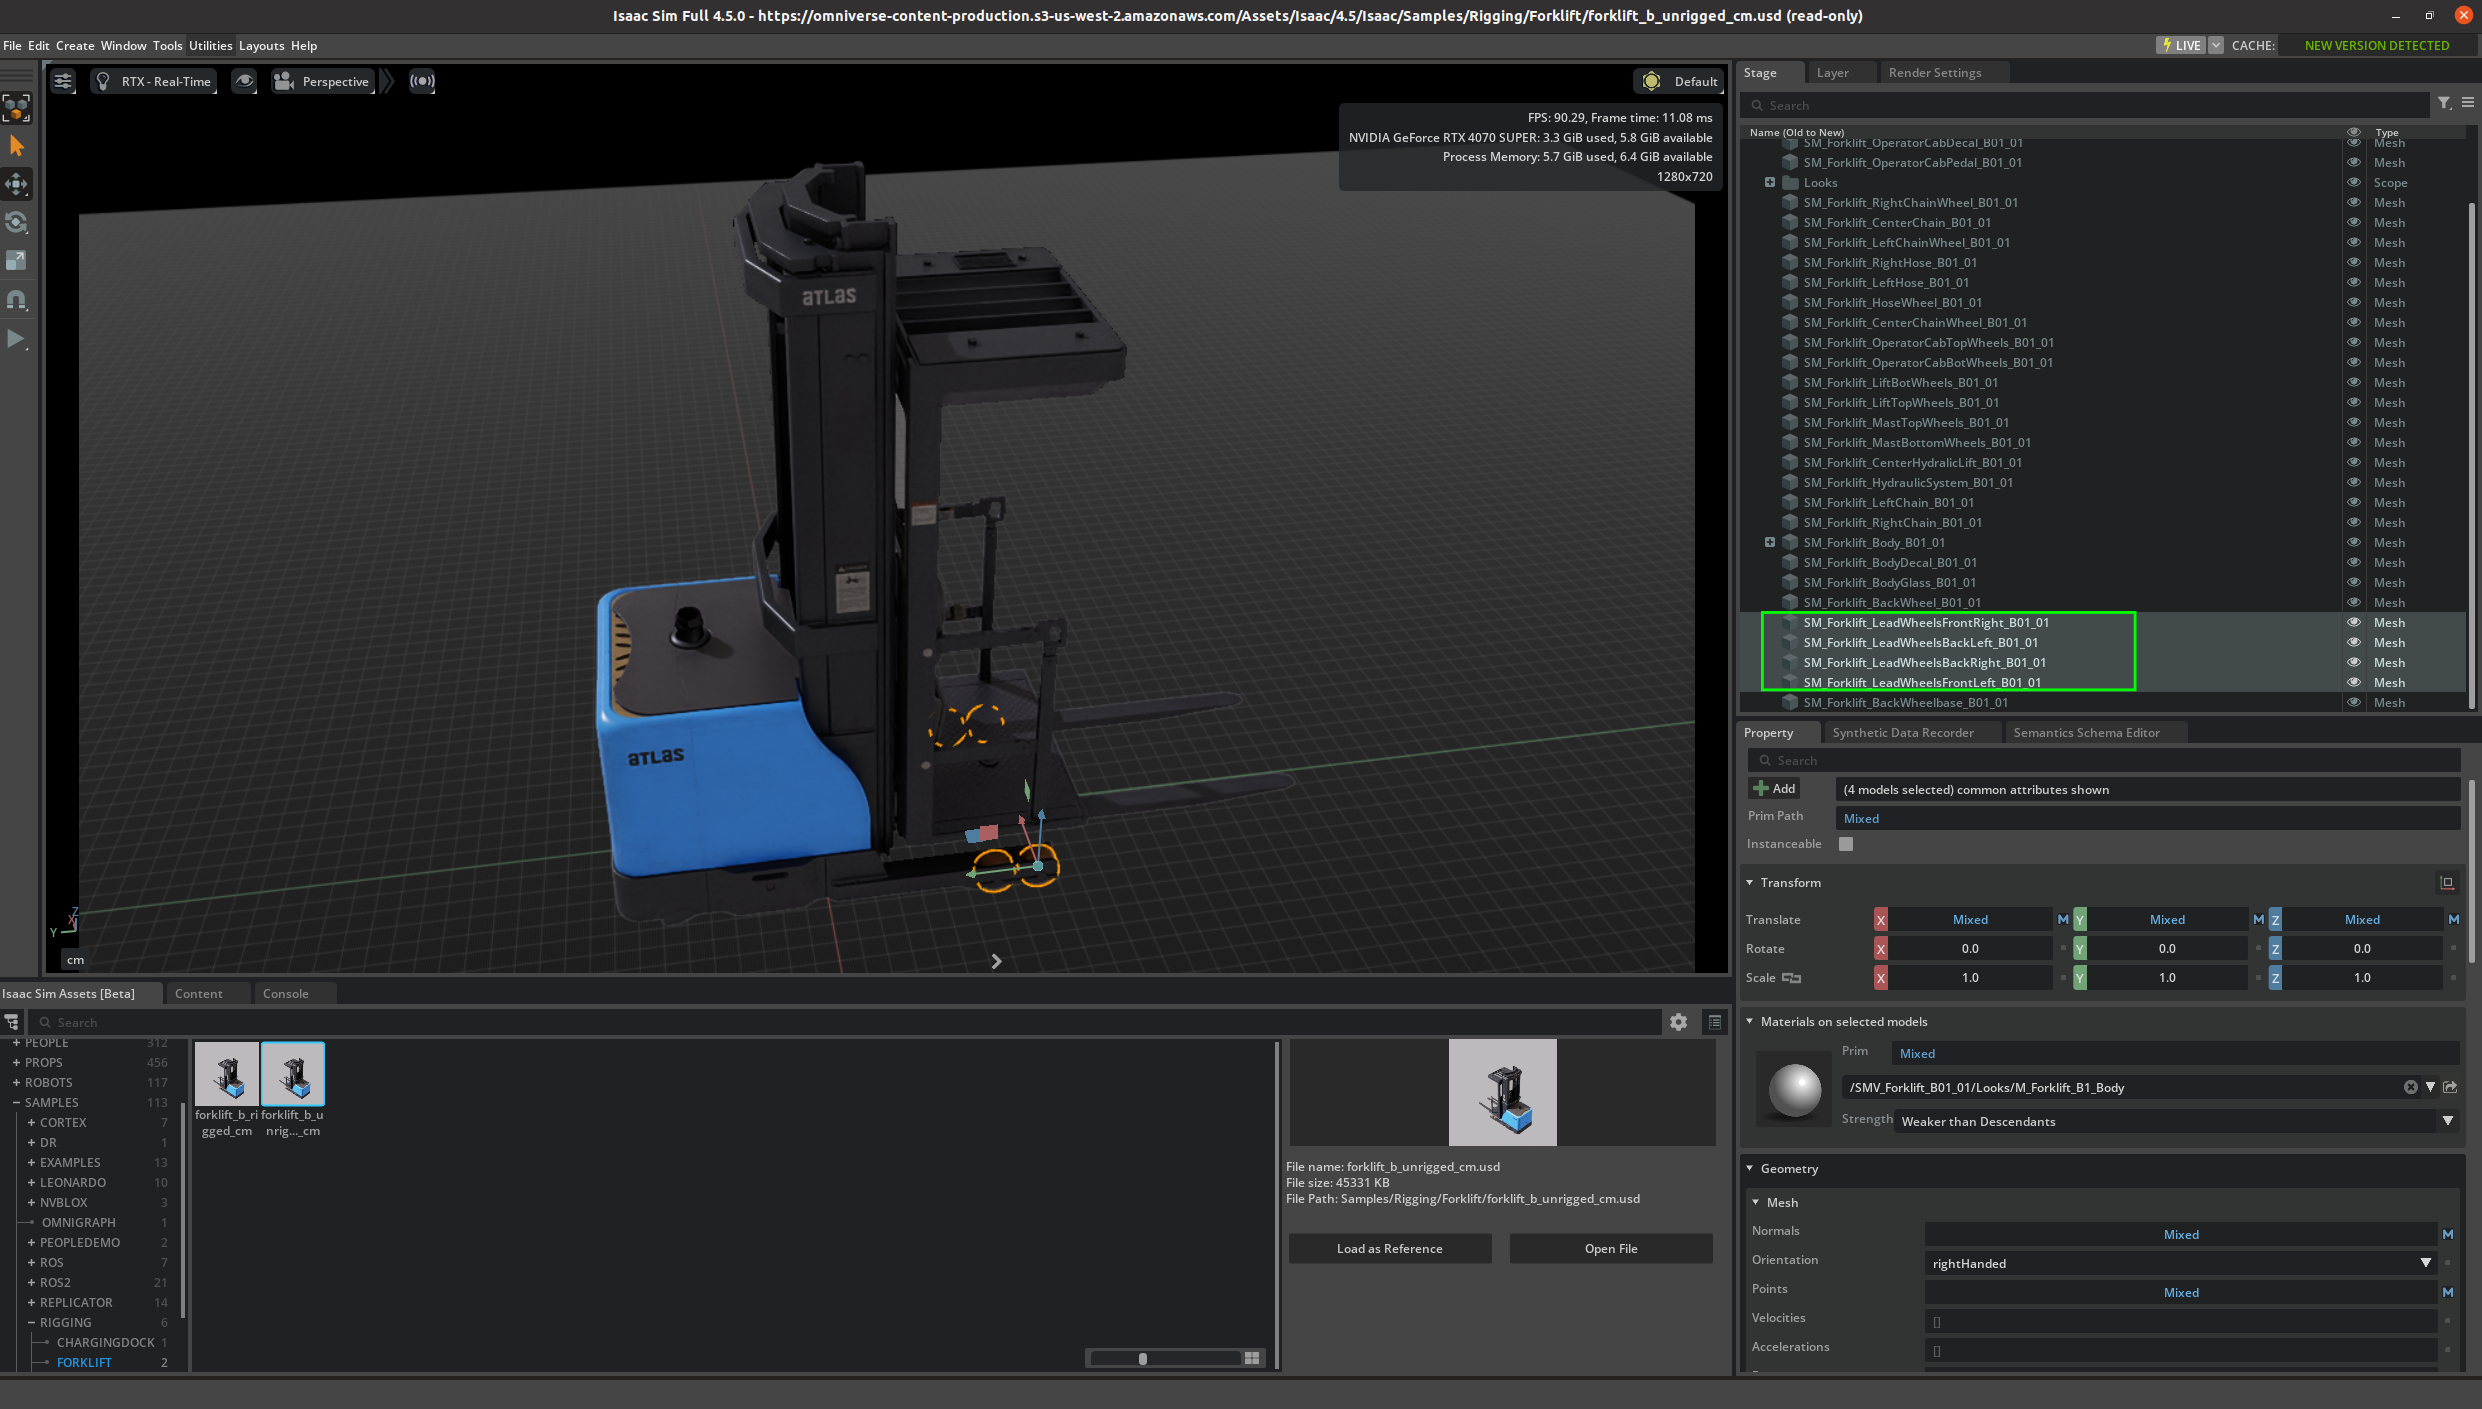This screenshot has width=2482, height=1409.
Task: Click the locate material icon beside M_Forklift_B1_Body
Action: click(x=2450, y=1087)
